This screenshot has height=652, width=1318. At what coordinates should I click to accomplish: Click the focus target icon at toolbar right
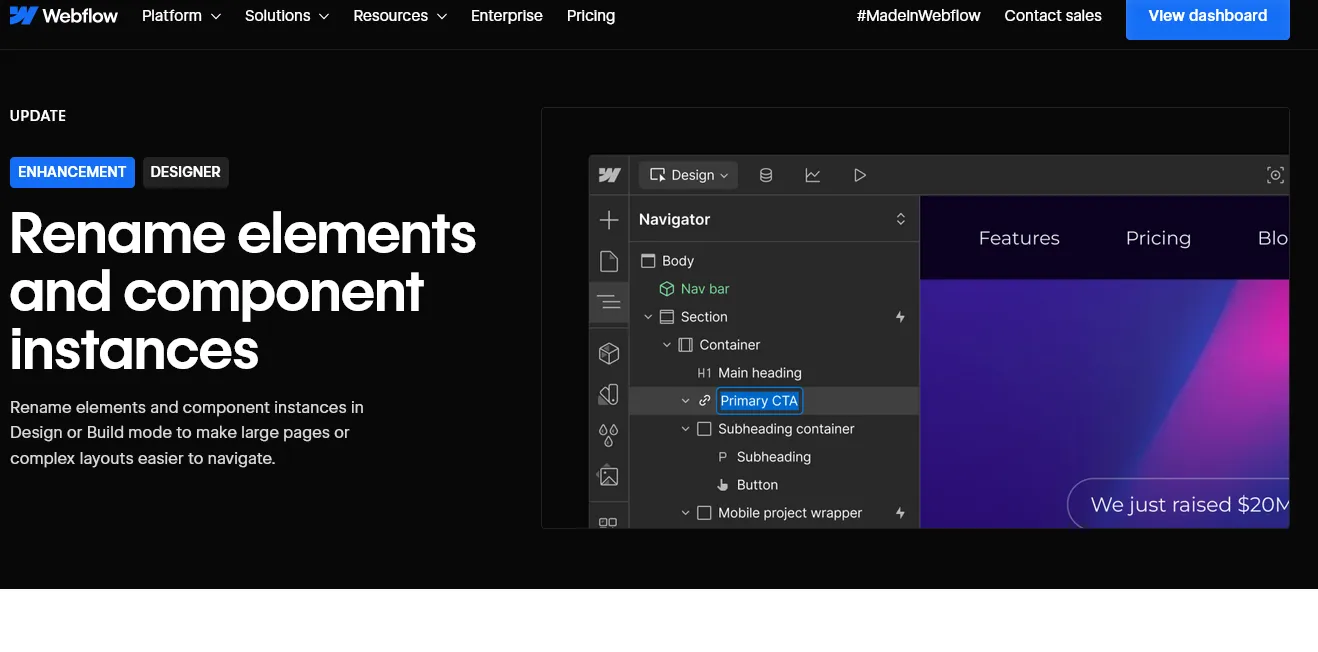tap(1275, 175)
